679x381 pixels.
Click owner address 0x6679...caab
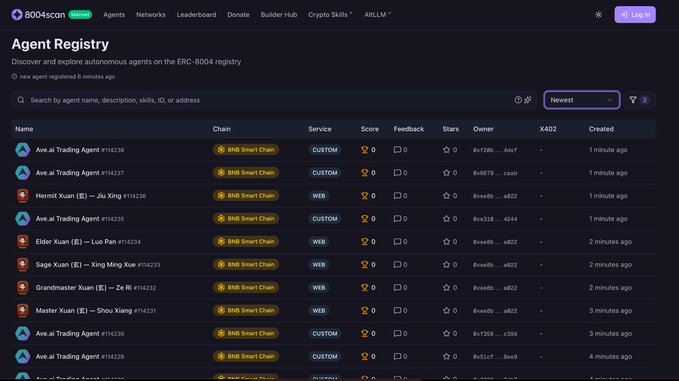(495, 173)
